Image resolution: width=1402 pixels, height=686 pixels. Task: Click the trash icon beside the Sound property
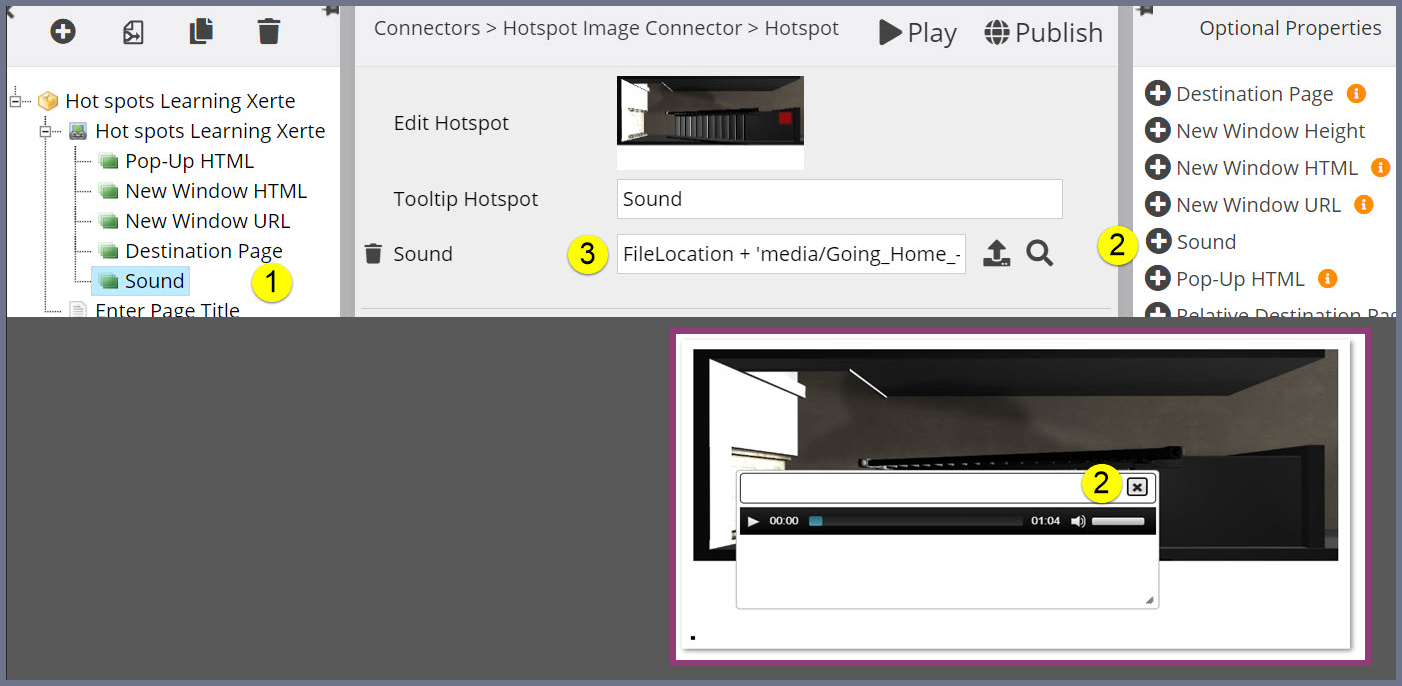373,253
